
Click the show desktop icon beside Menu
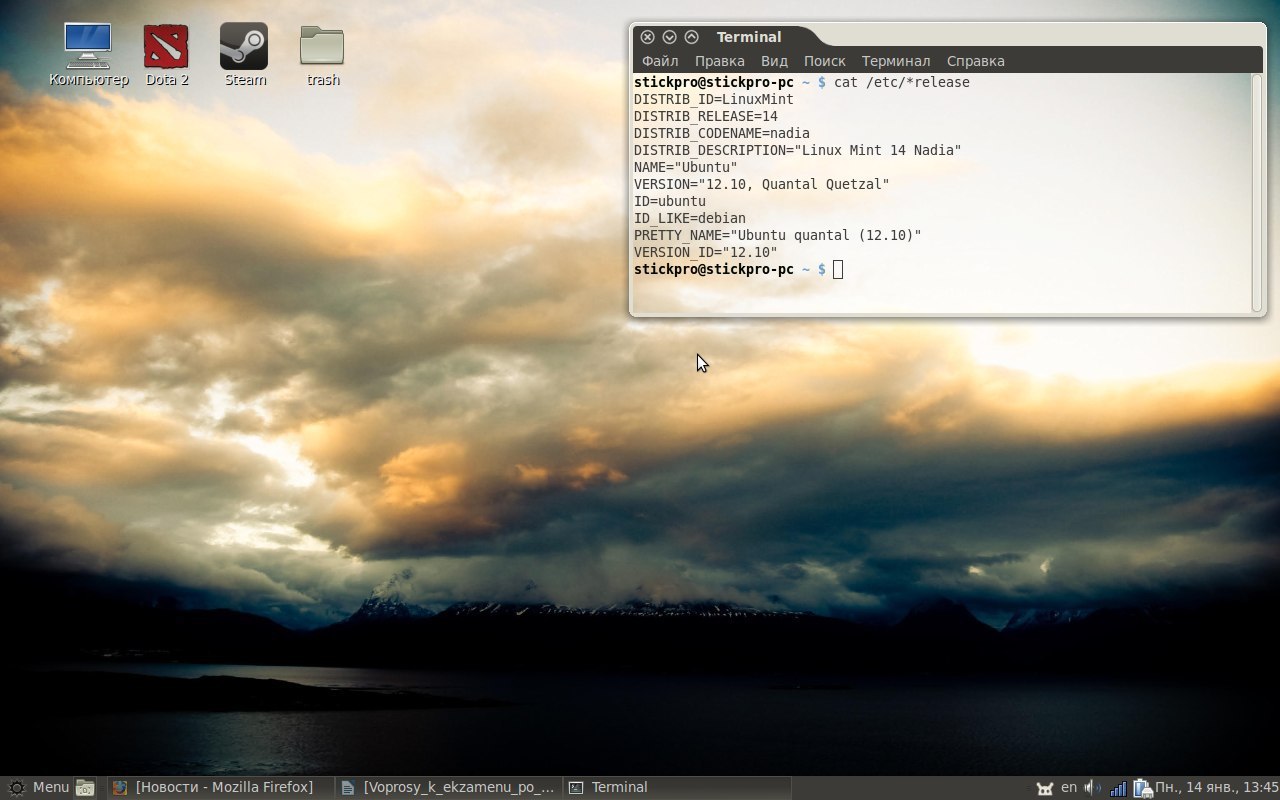tap(85, 787)
